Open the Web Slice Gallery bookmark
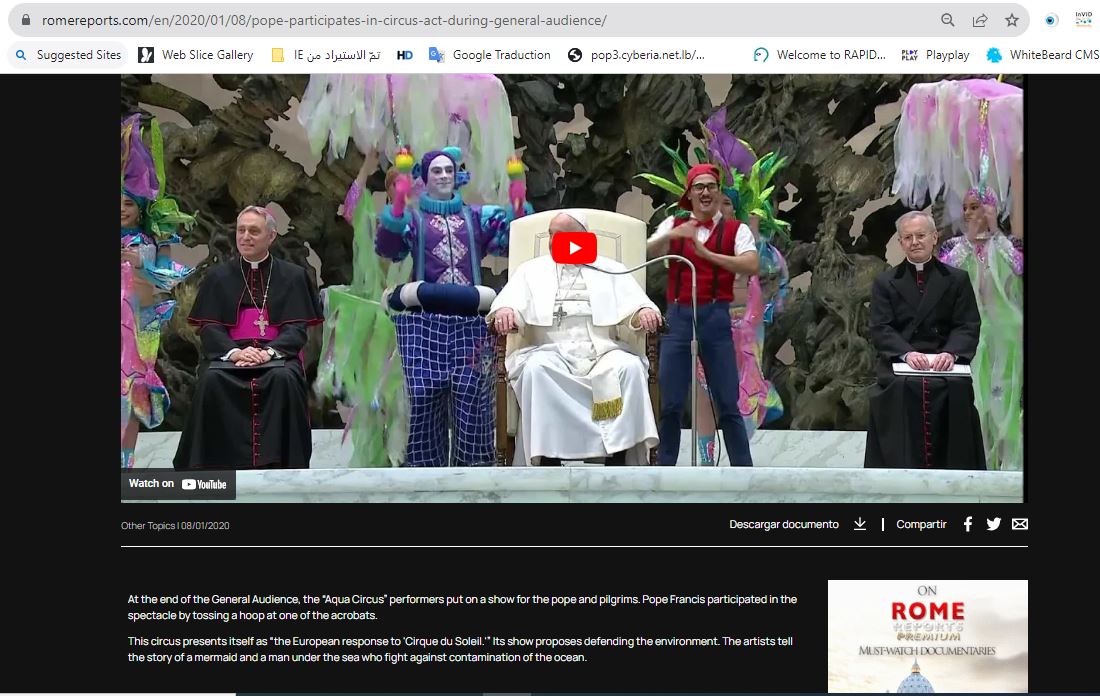 pos(196,55)
